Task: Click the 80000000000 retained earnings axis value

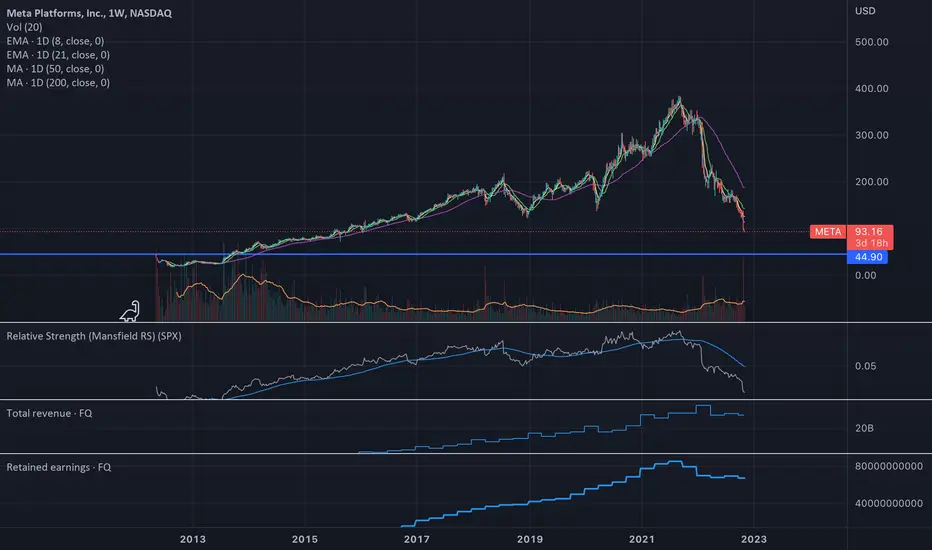Action: coord(889,466)
